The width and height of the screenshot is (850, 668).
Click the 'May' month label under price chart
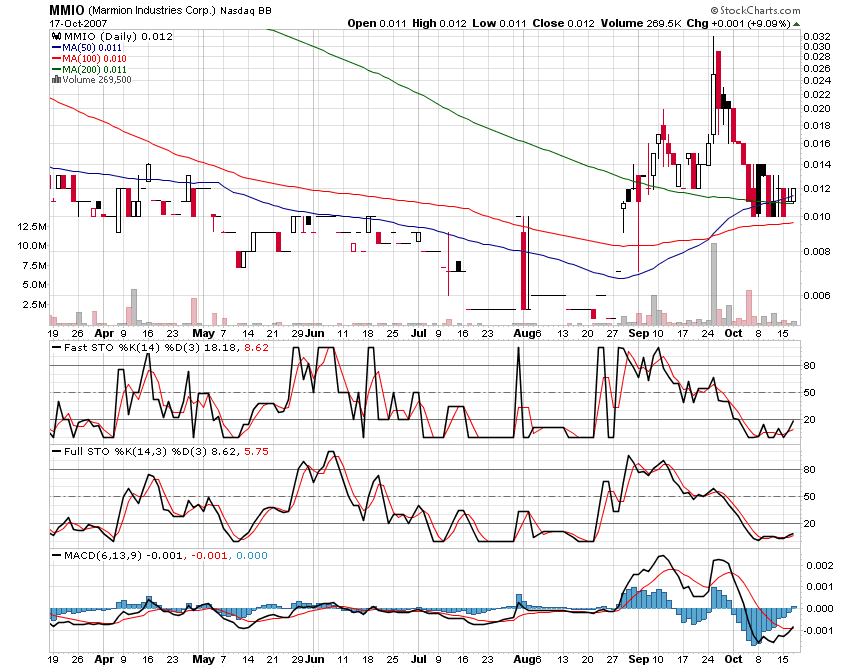coord(204,333)
